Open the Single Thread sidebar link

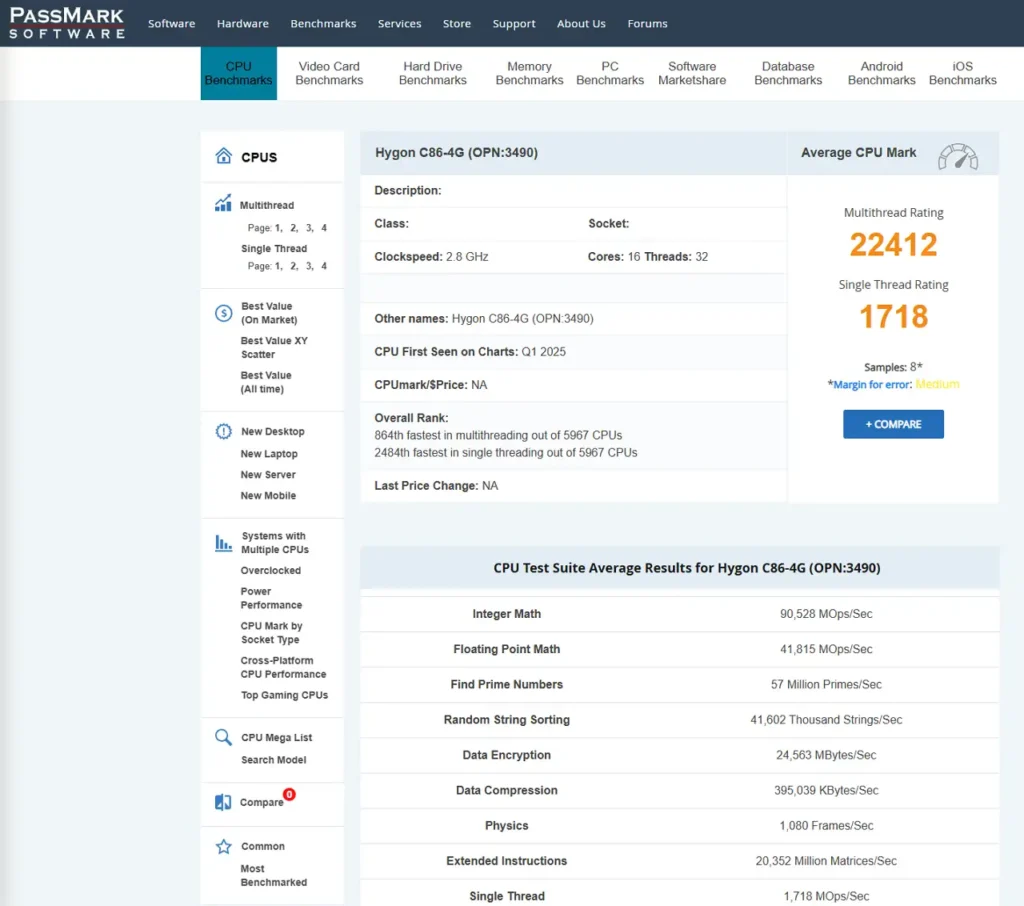click(274, 248)
